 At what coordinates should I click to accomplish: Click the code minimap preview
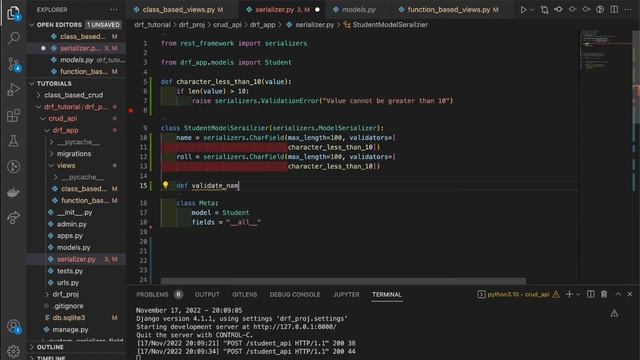(605, 49)
